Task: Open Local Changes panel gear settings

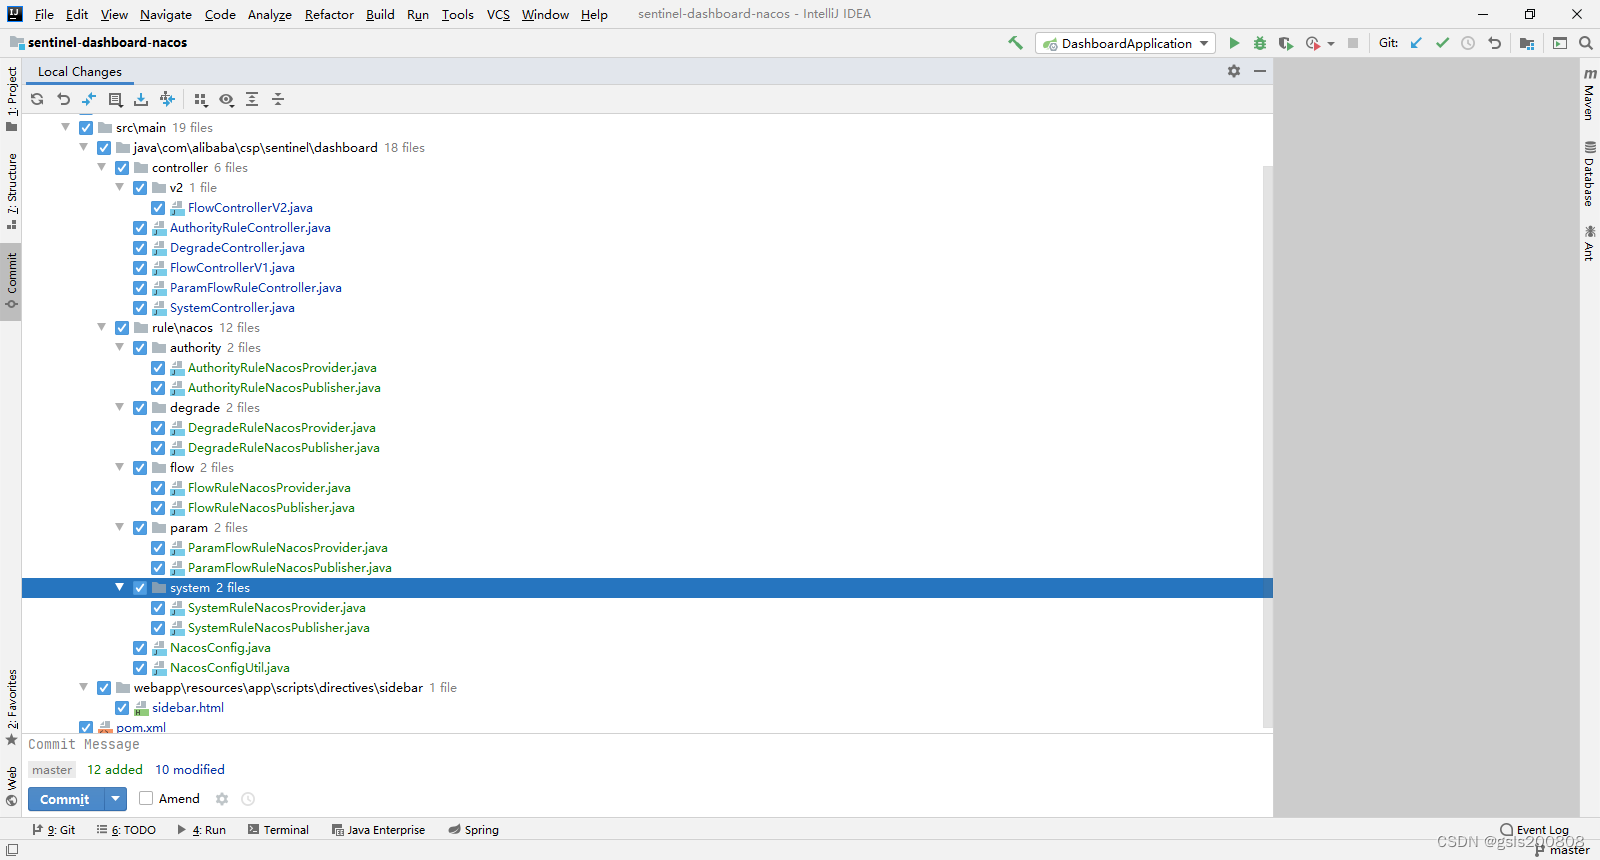Action: coord(1234,71)
